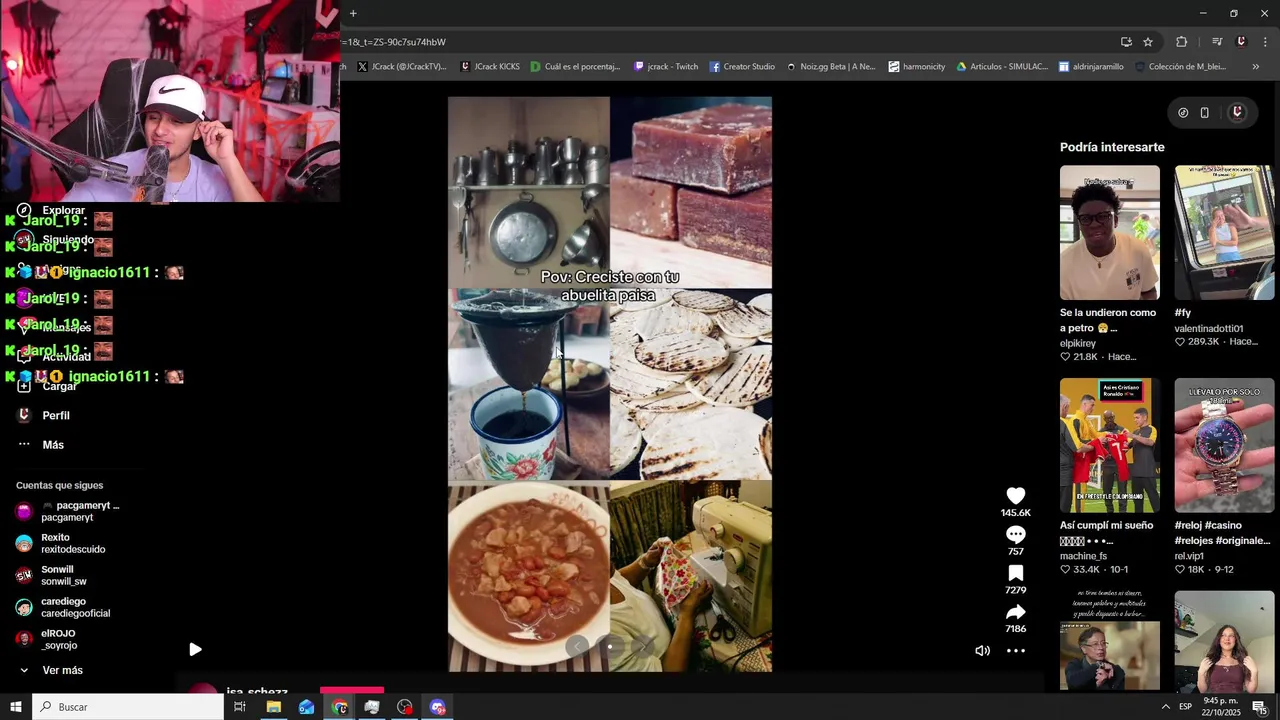Open the comments showing 757
The image size is (1280, 720).
point(1015,535)
